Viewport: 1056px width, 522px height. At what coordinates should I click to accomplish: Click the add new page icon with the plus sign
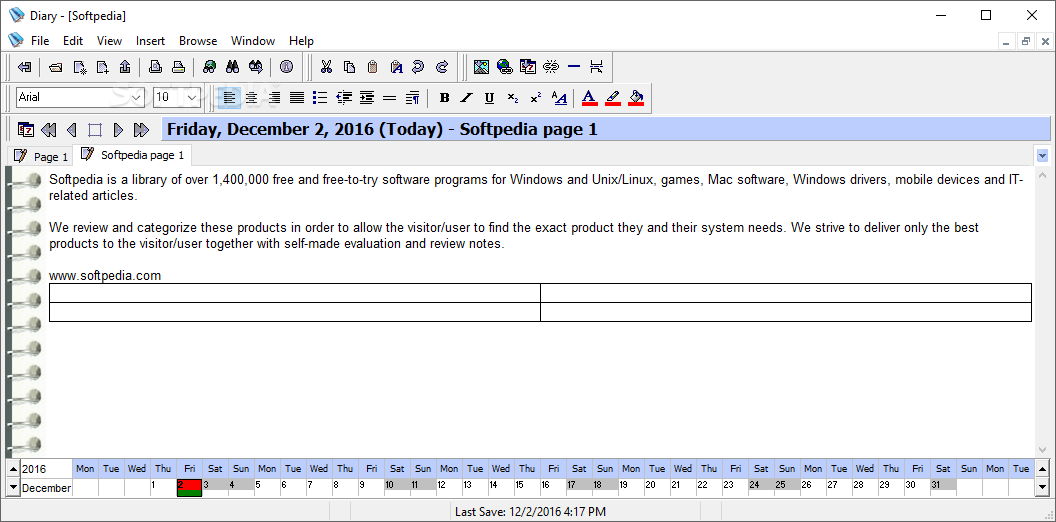(x=102, y=67)
